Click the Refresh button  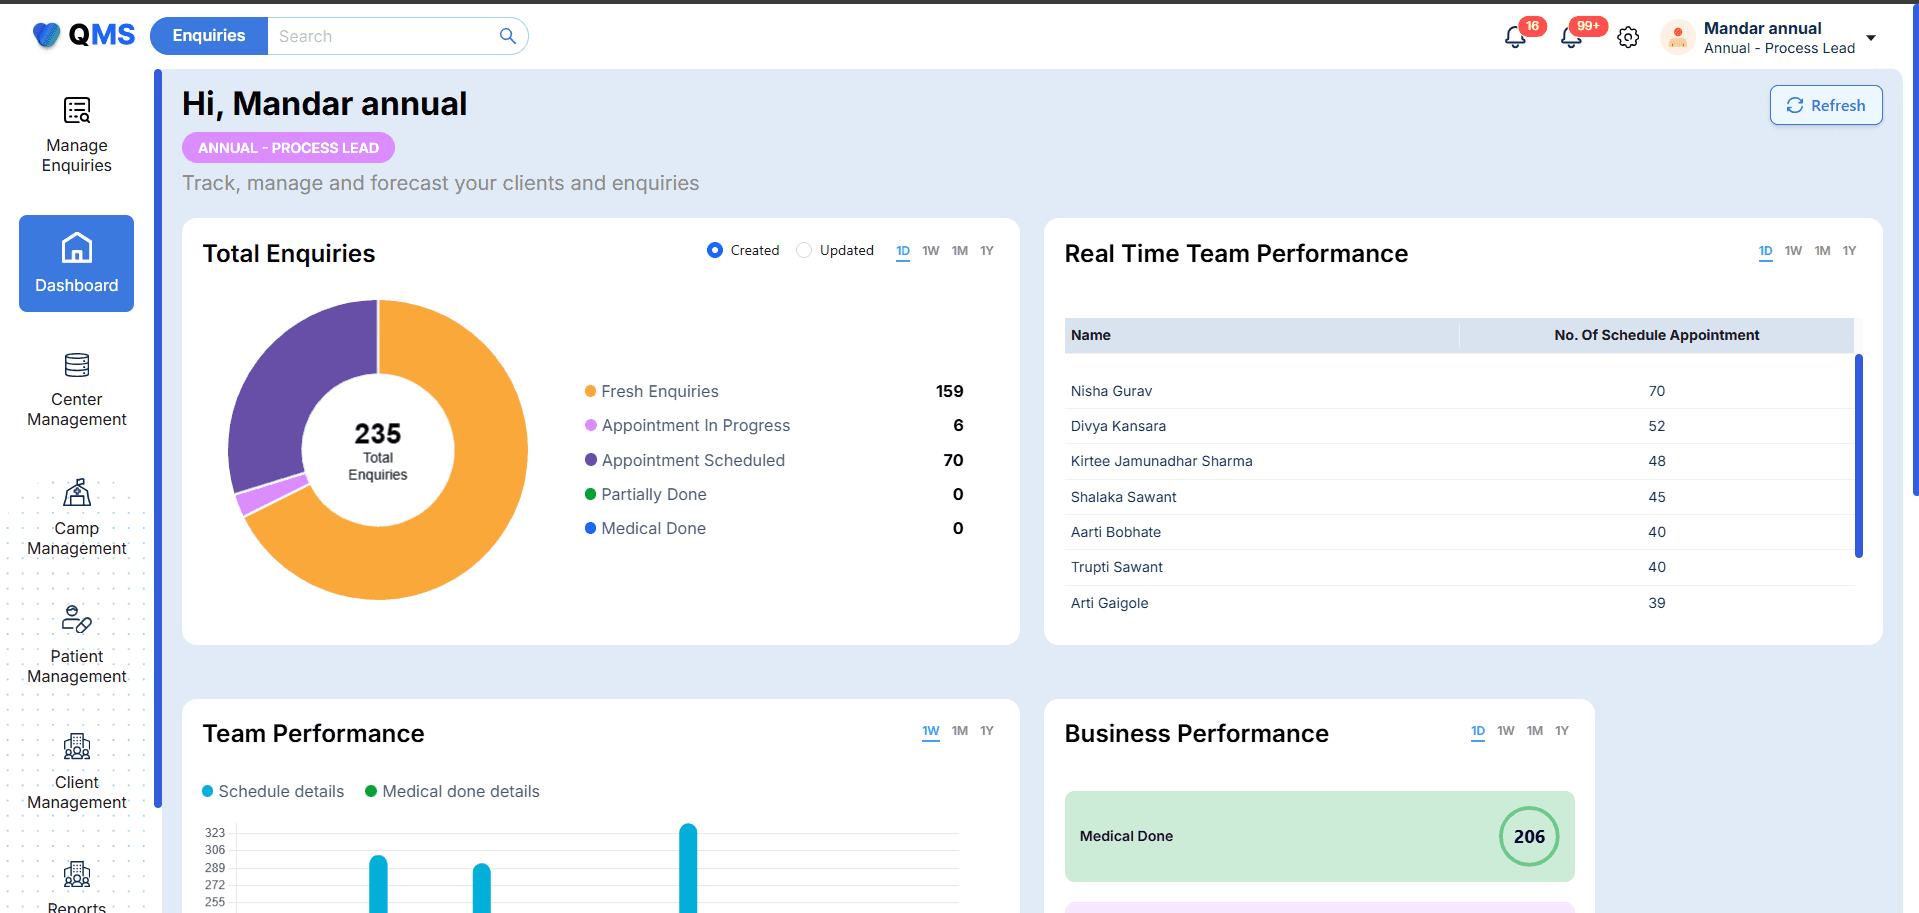tap(1825, 105)
